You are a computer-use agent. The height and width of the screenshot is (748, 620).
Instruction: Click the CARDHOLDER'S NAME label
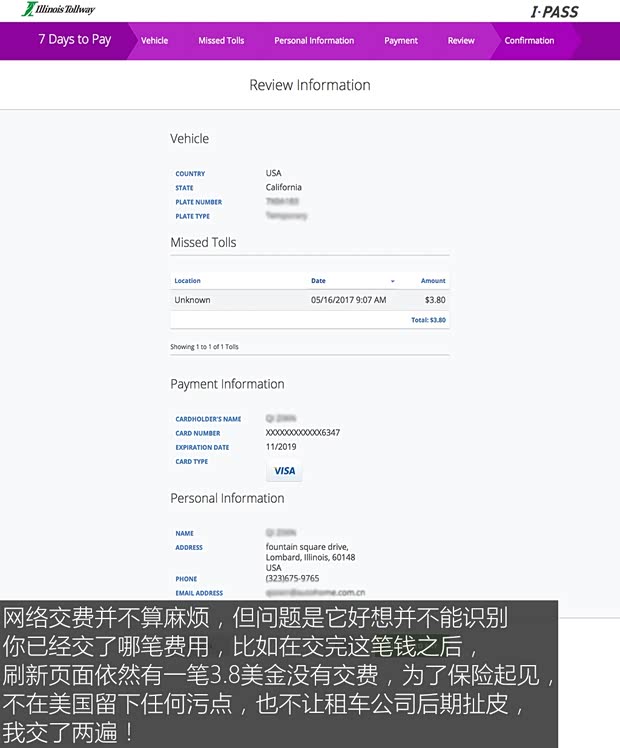coord(208,419)
